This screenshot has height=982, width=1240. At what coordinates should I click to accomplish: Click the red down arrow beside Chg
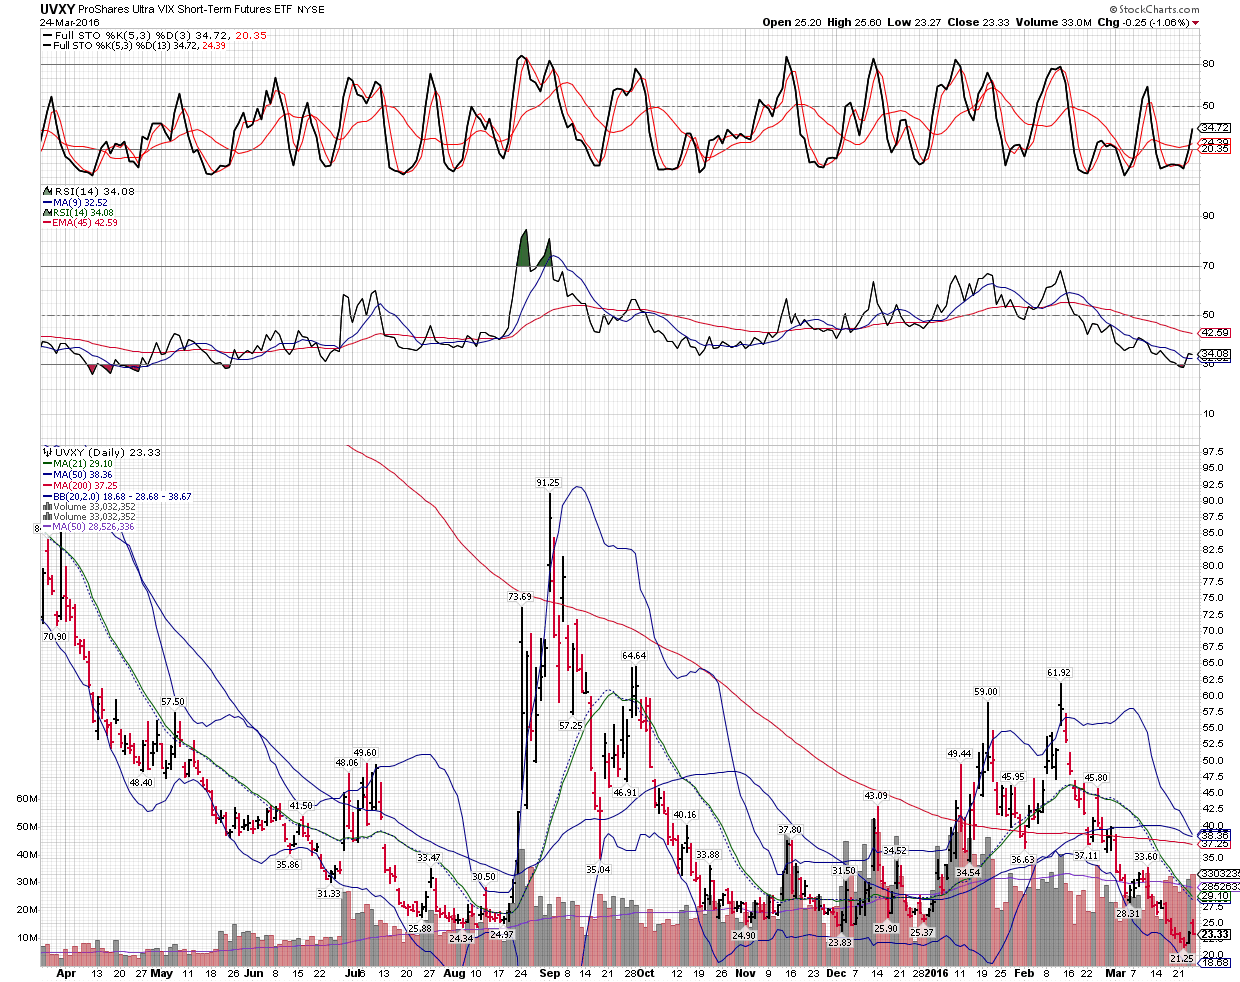[1196, 23]
